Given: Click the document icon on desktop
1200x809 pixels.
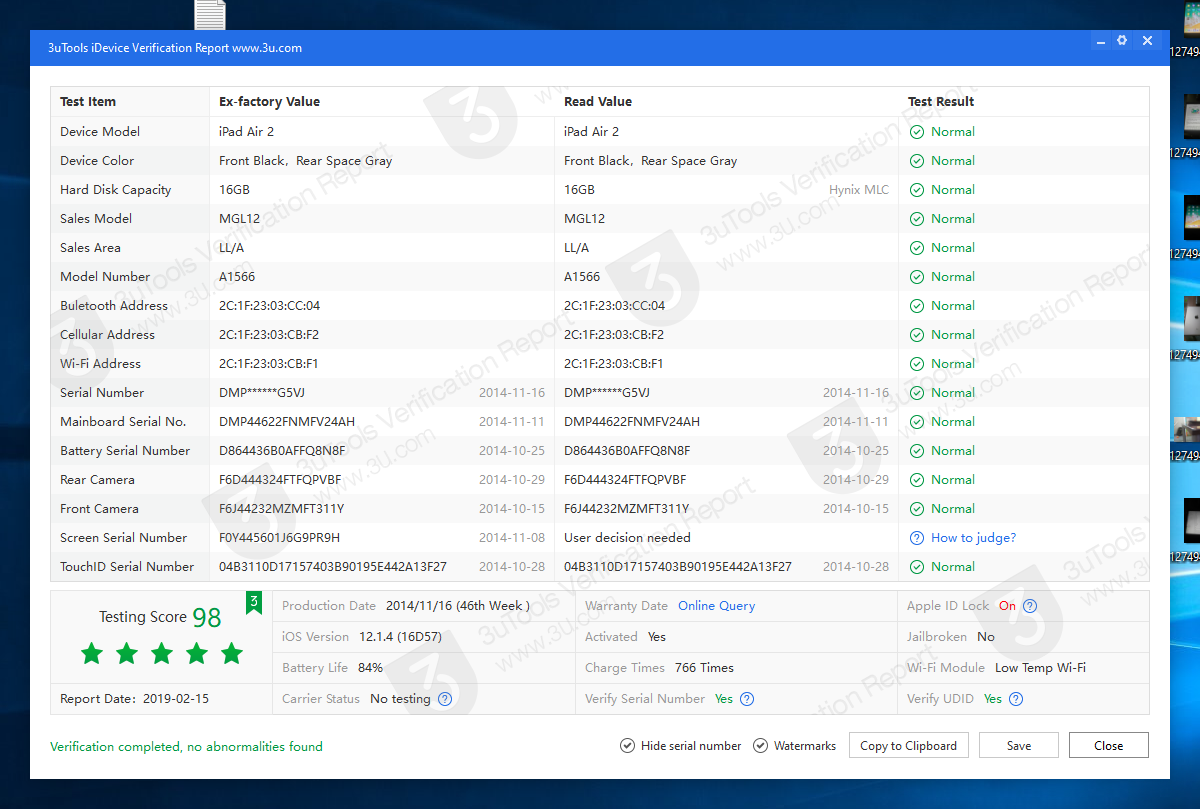Looking at the screenshot, I should click(210, 14).
